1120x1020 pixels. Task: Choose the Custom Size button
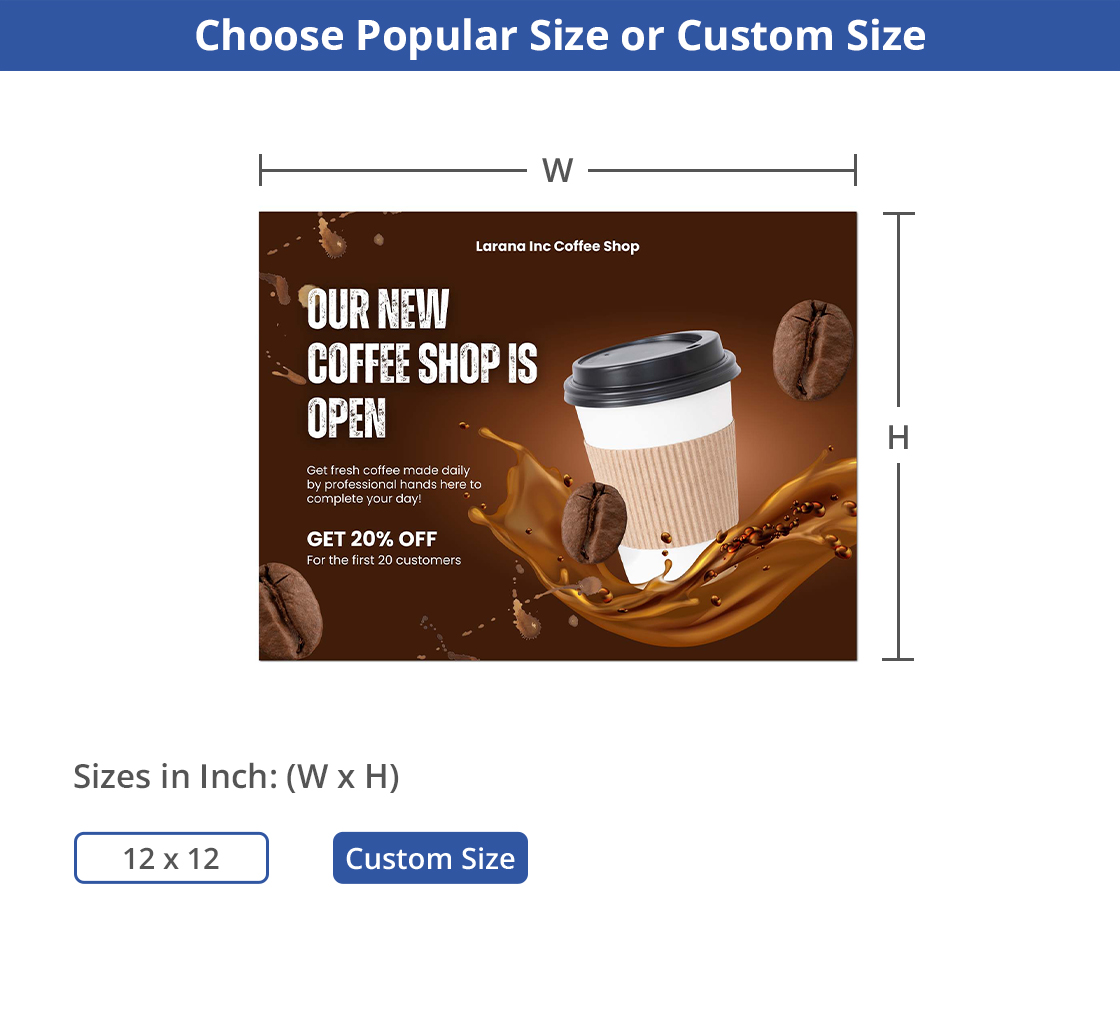coord(430,858)
